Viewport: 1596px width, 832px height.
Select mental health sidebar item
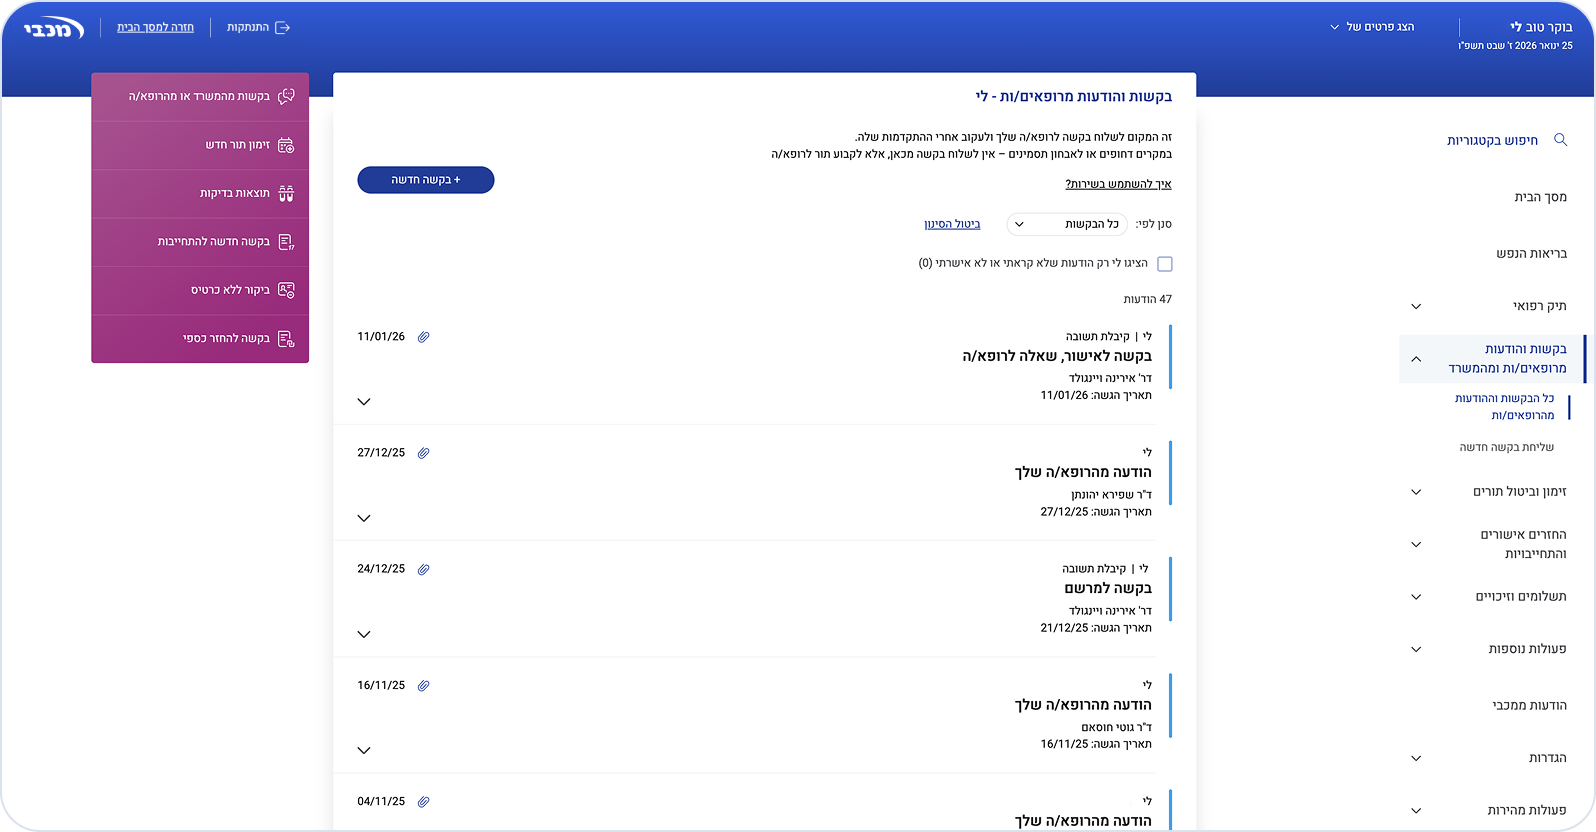pyautogui.click(x=1531, y=254)
